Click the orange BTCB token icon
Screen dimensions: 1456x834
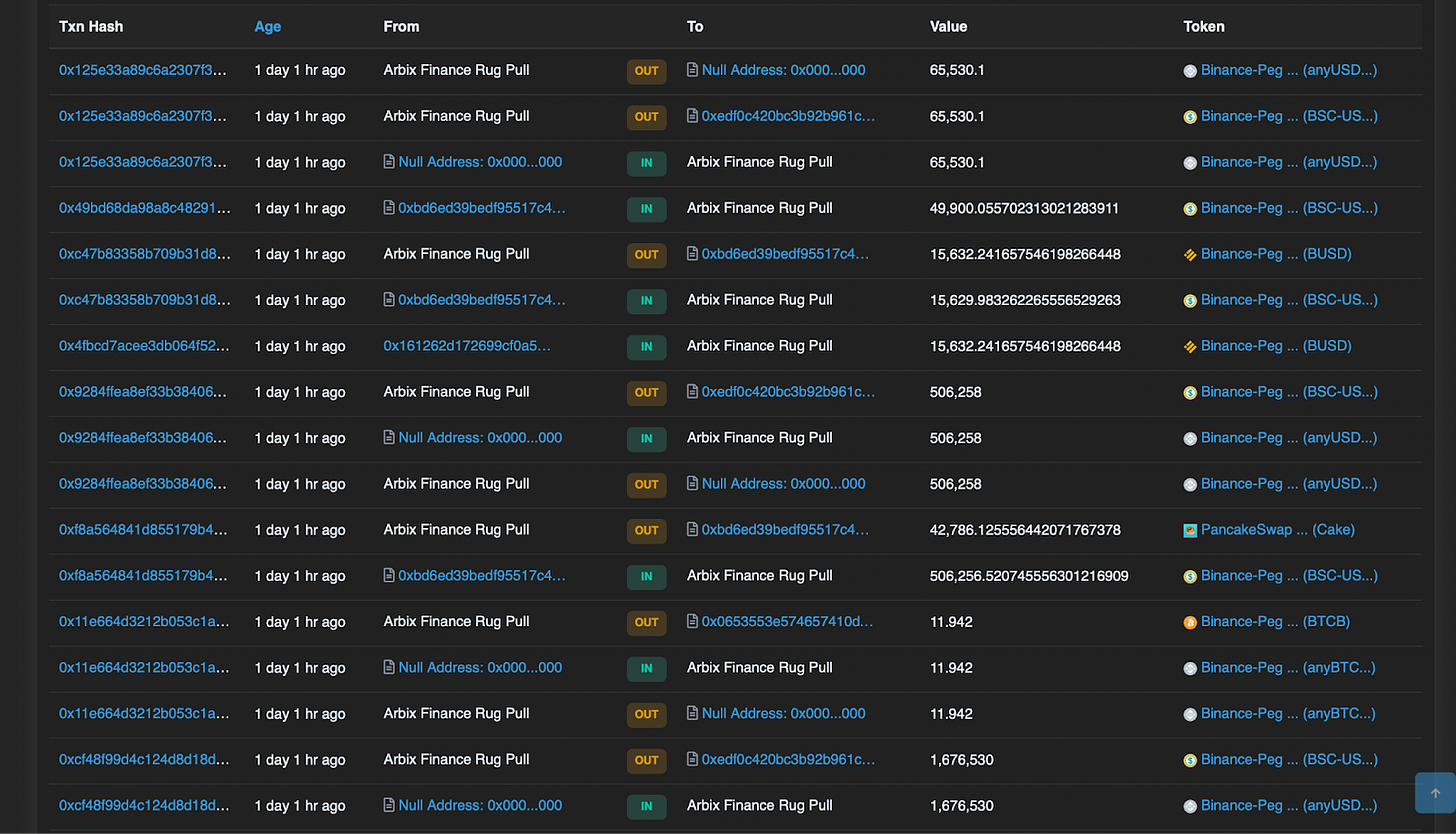click(x=1190, y=622)
